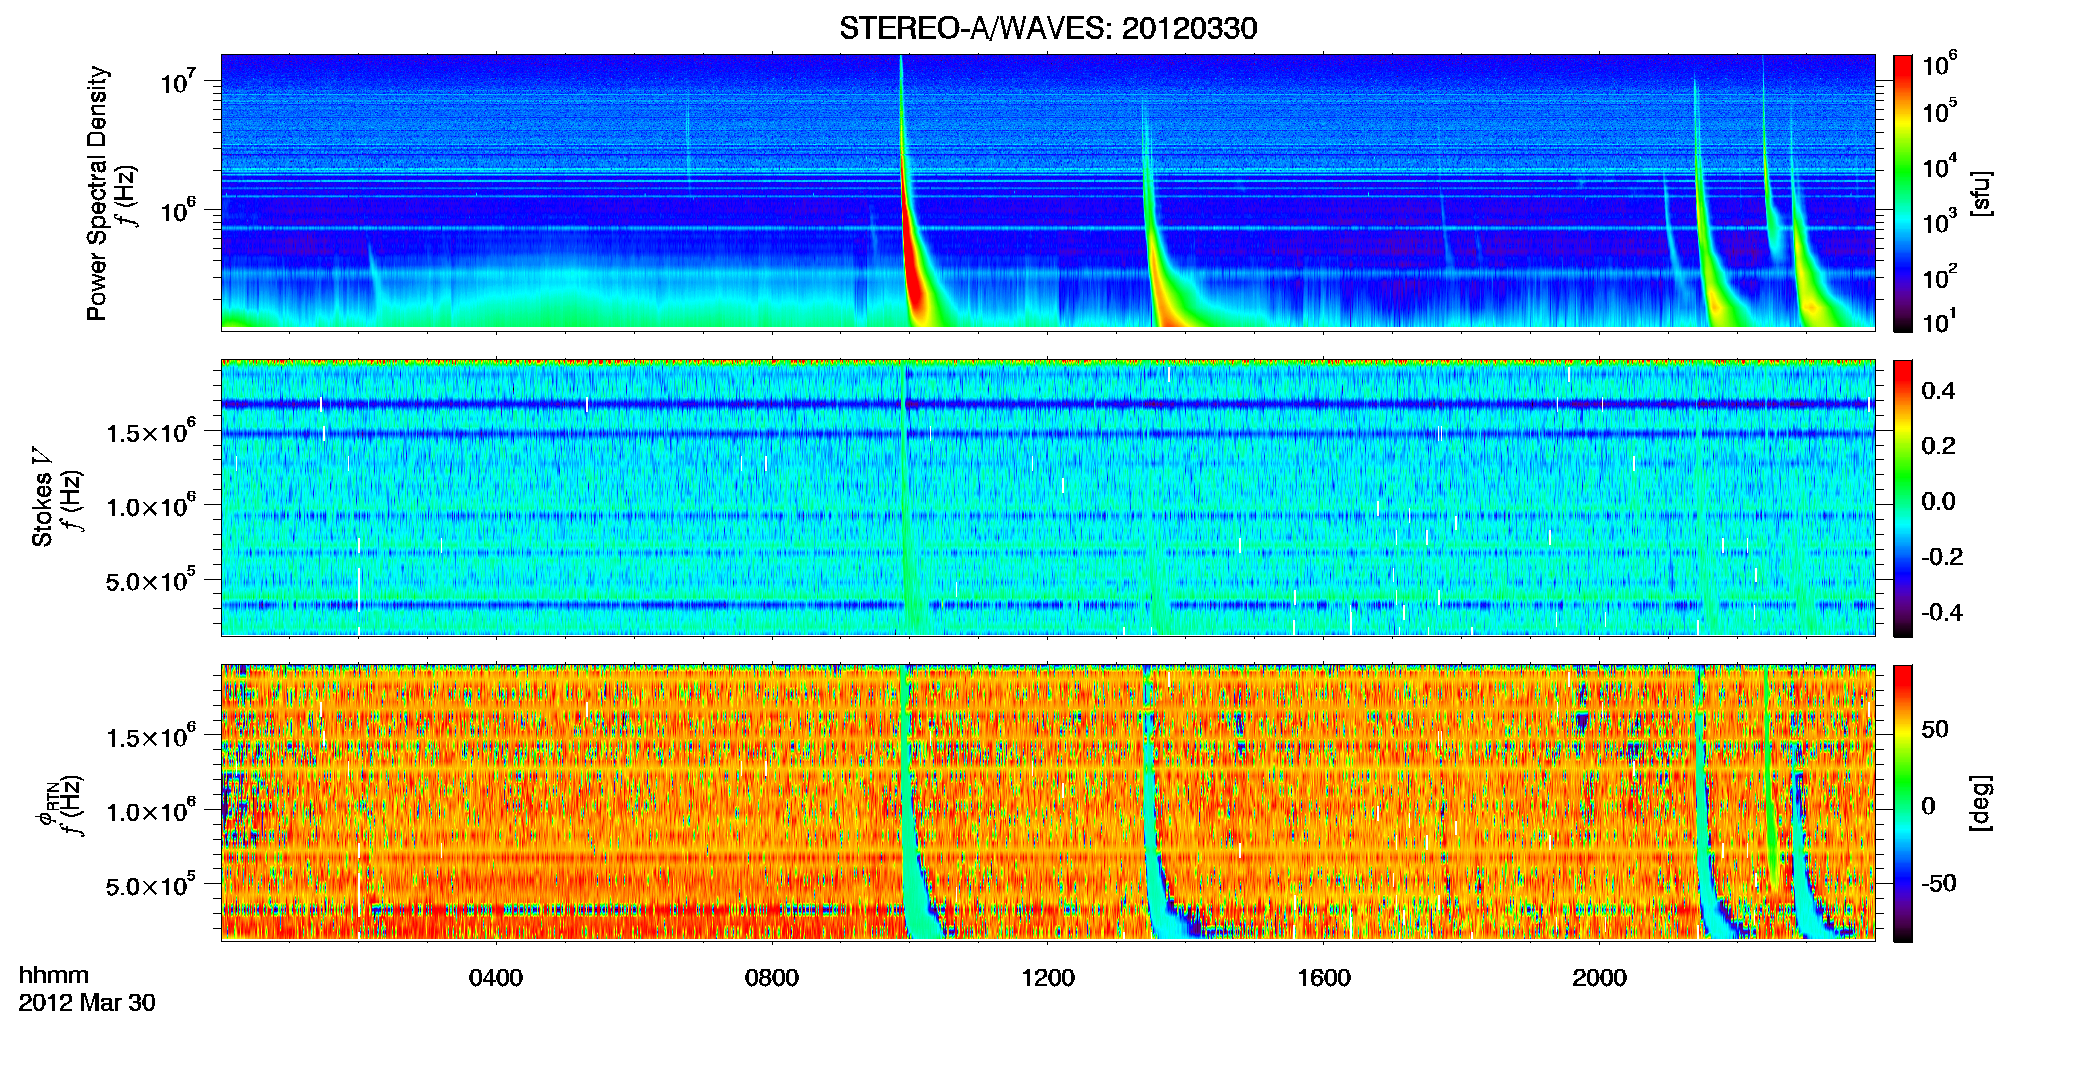Click the 1600 time tick label
The width and height of the screenshot is (2096, 1080).
point(1324,977)
